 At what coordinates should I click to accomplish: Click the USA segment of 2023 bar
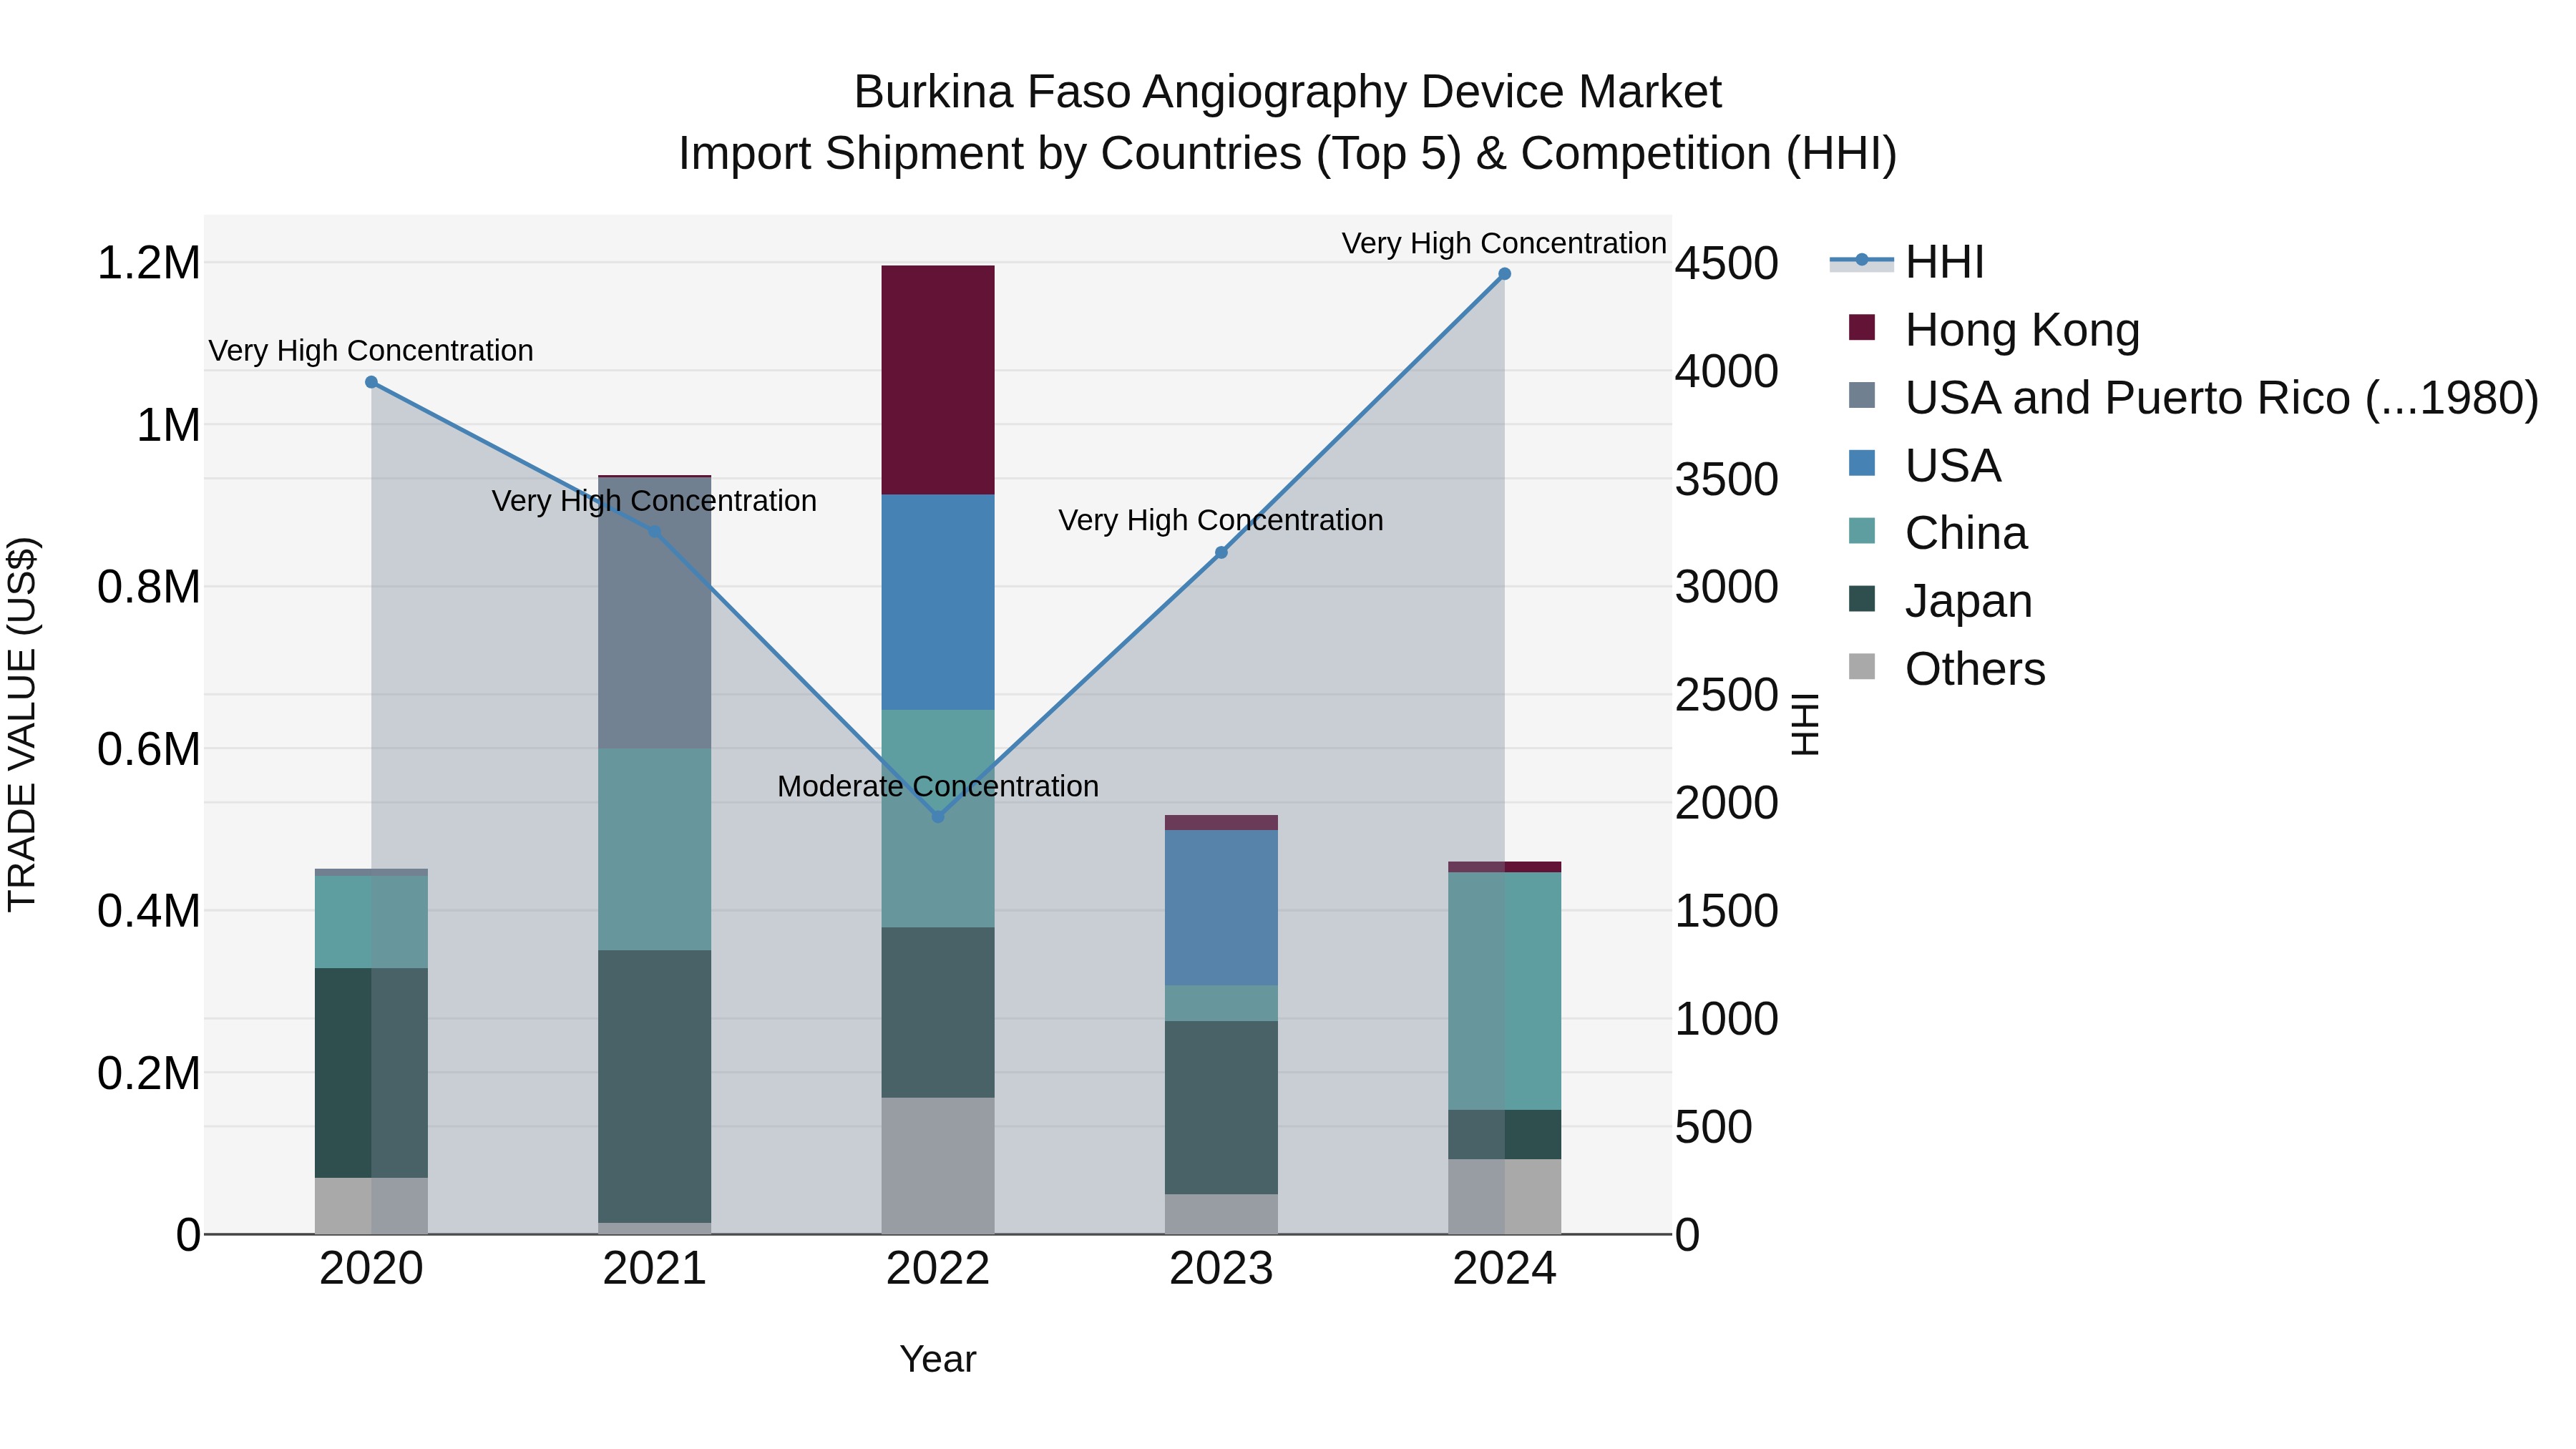1221,908
